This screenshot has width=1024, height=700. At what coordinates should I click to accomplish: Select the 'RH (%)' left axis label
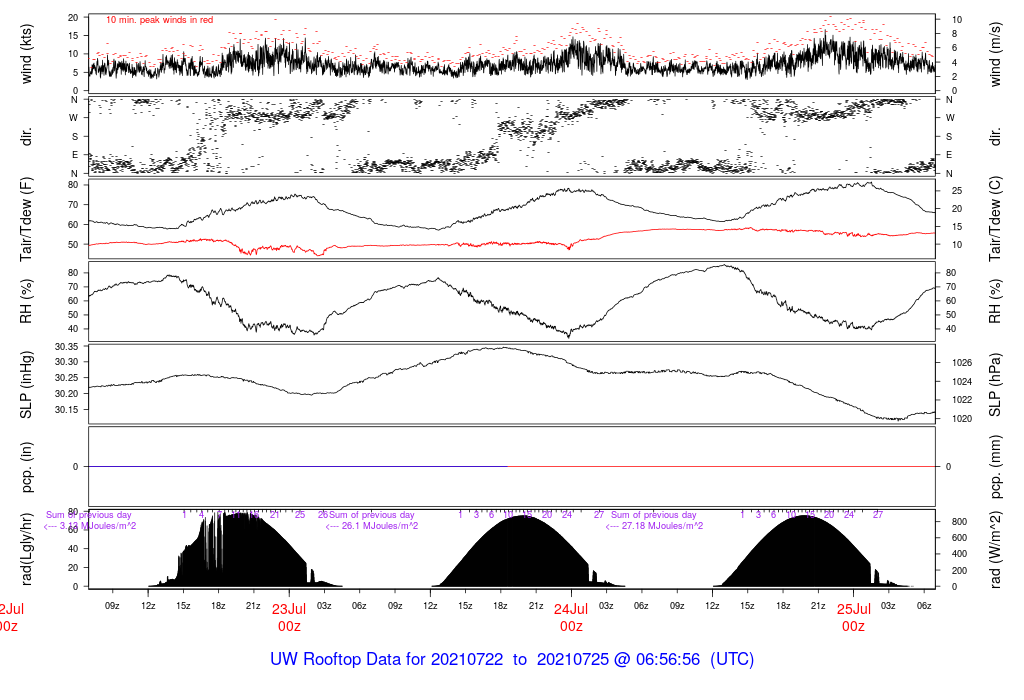28,302
